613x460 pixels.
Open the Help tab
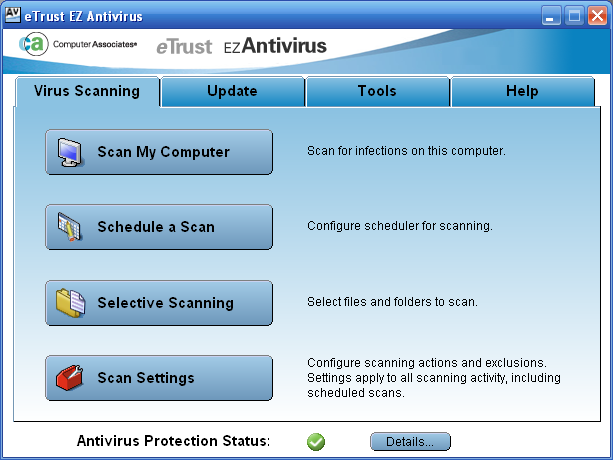pos(523,91)
